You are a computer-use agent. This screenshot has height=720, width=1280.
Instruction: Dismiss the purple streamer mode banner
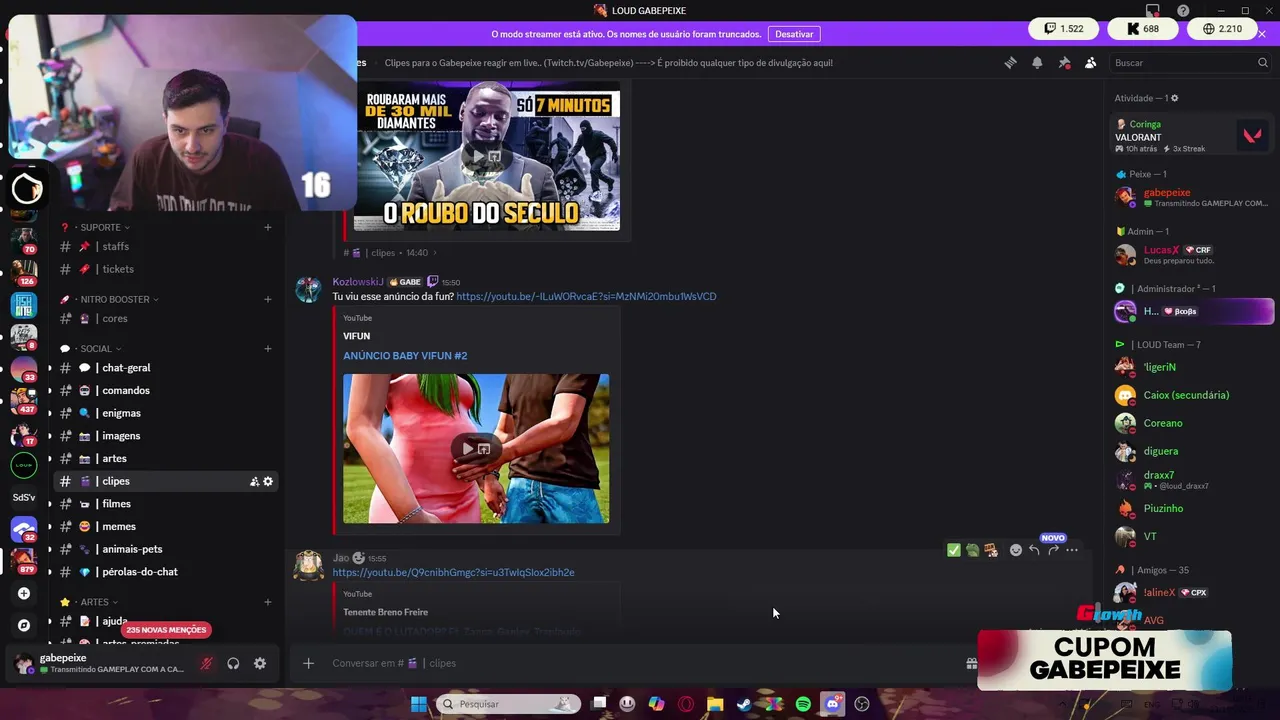tap(1262, 34)
